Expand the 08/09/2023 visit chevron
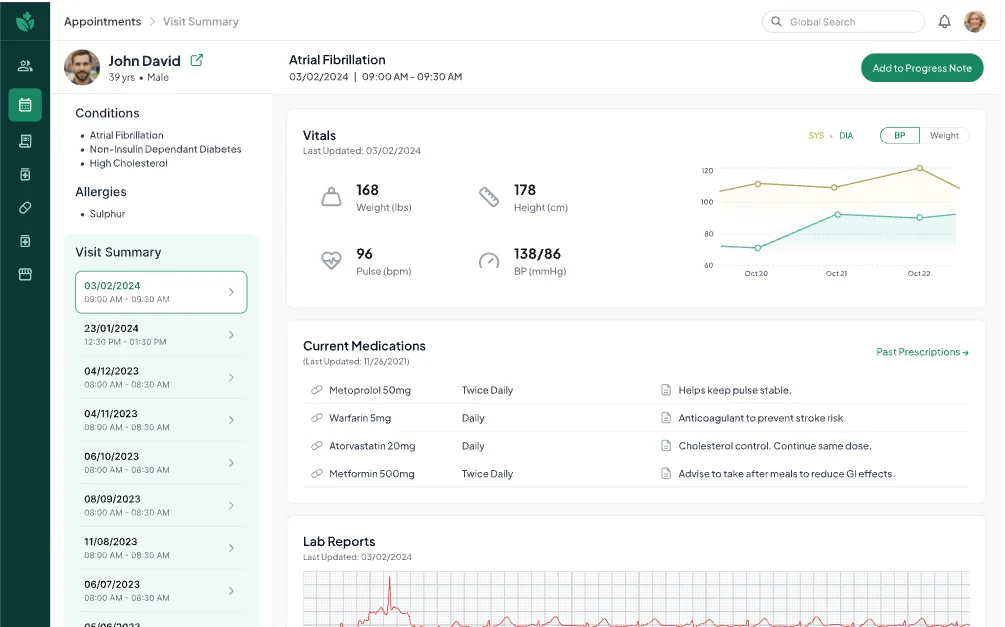The height and width of the screenshot is (627, 1005). (x=231, y=505)
